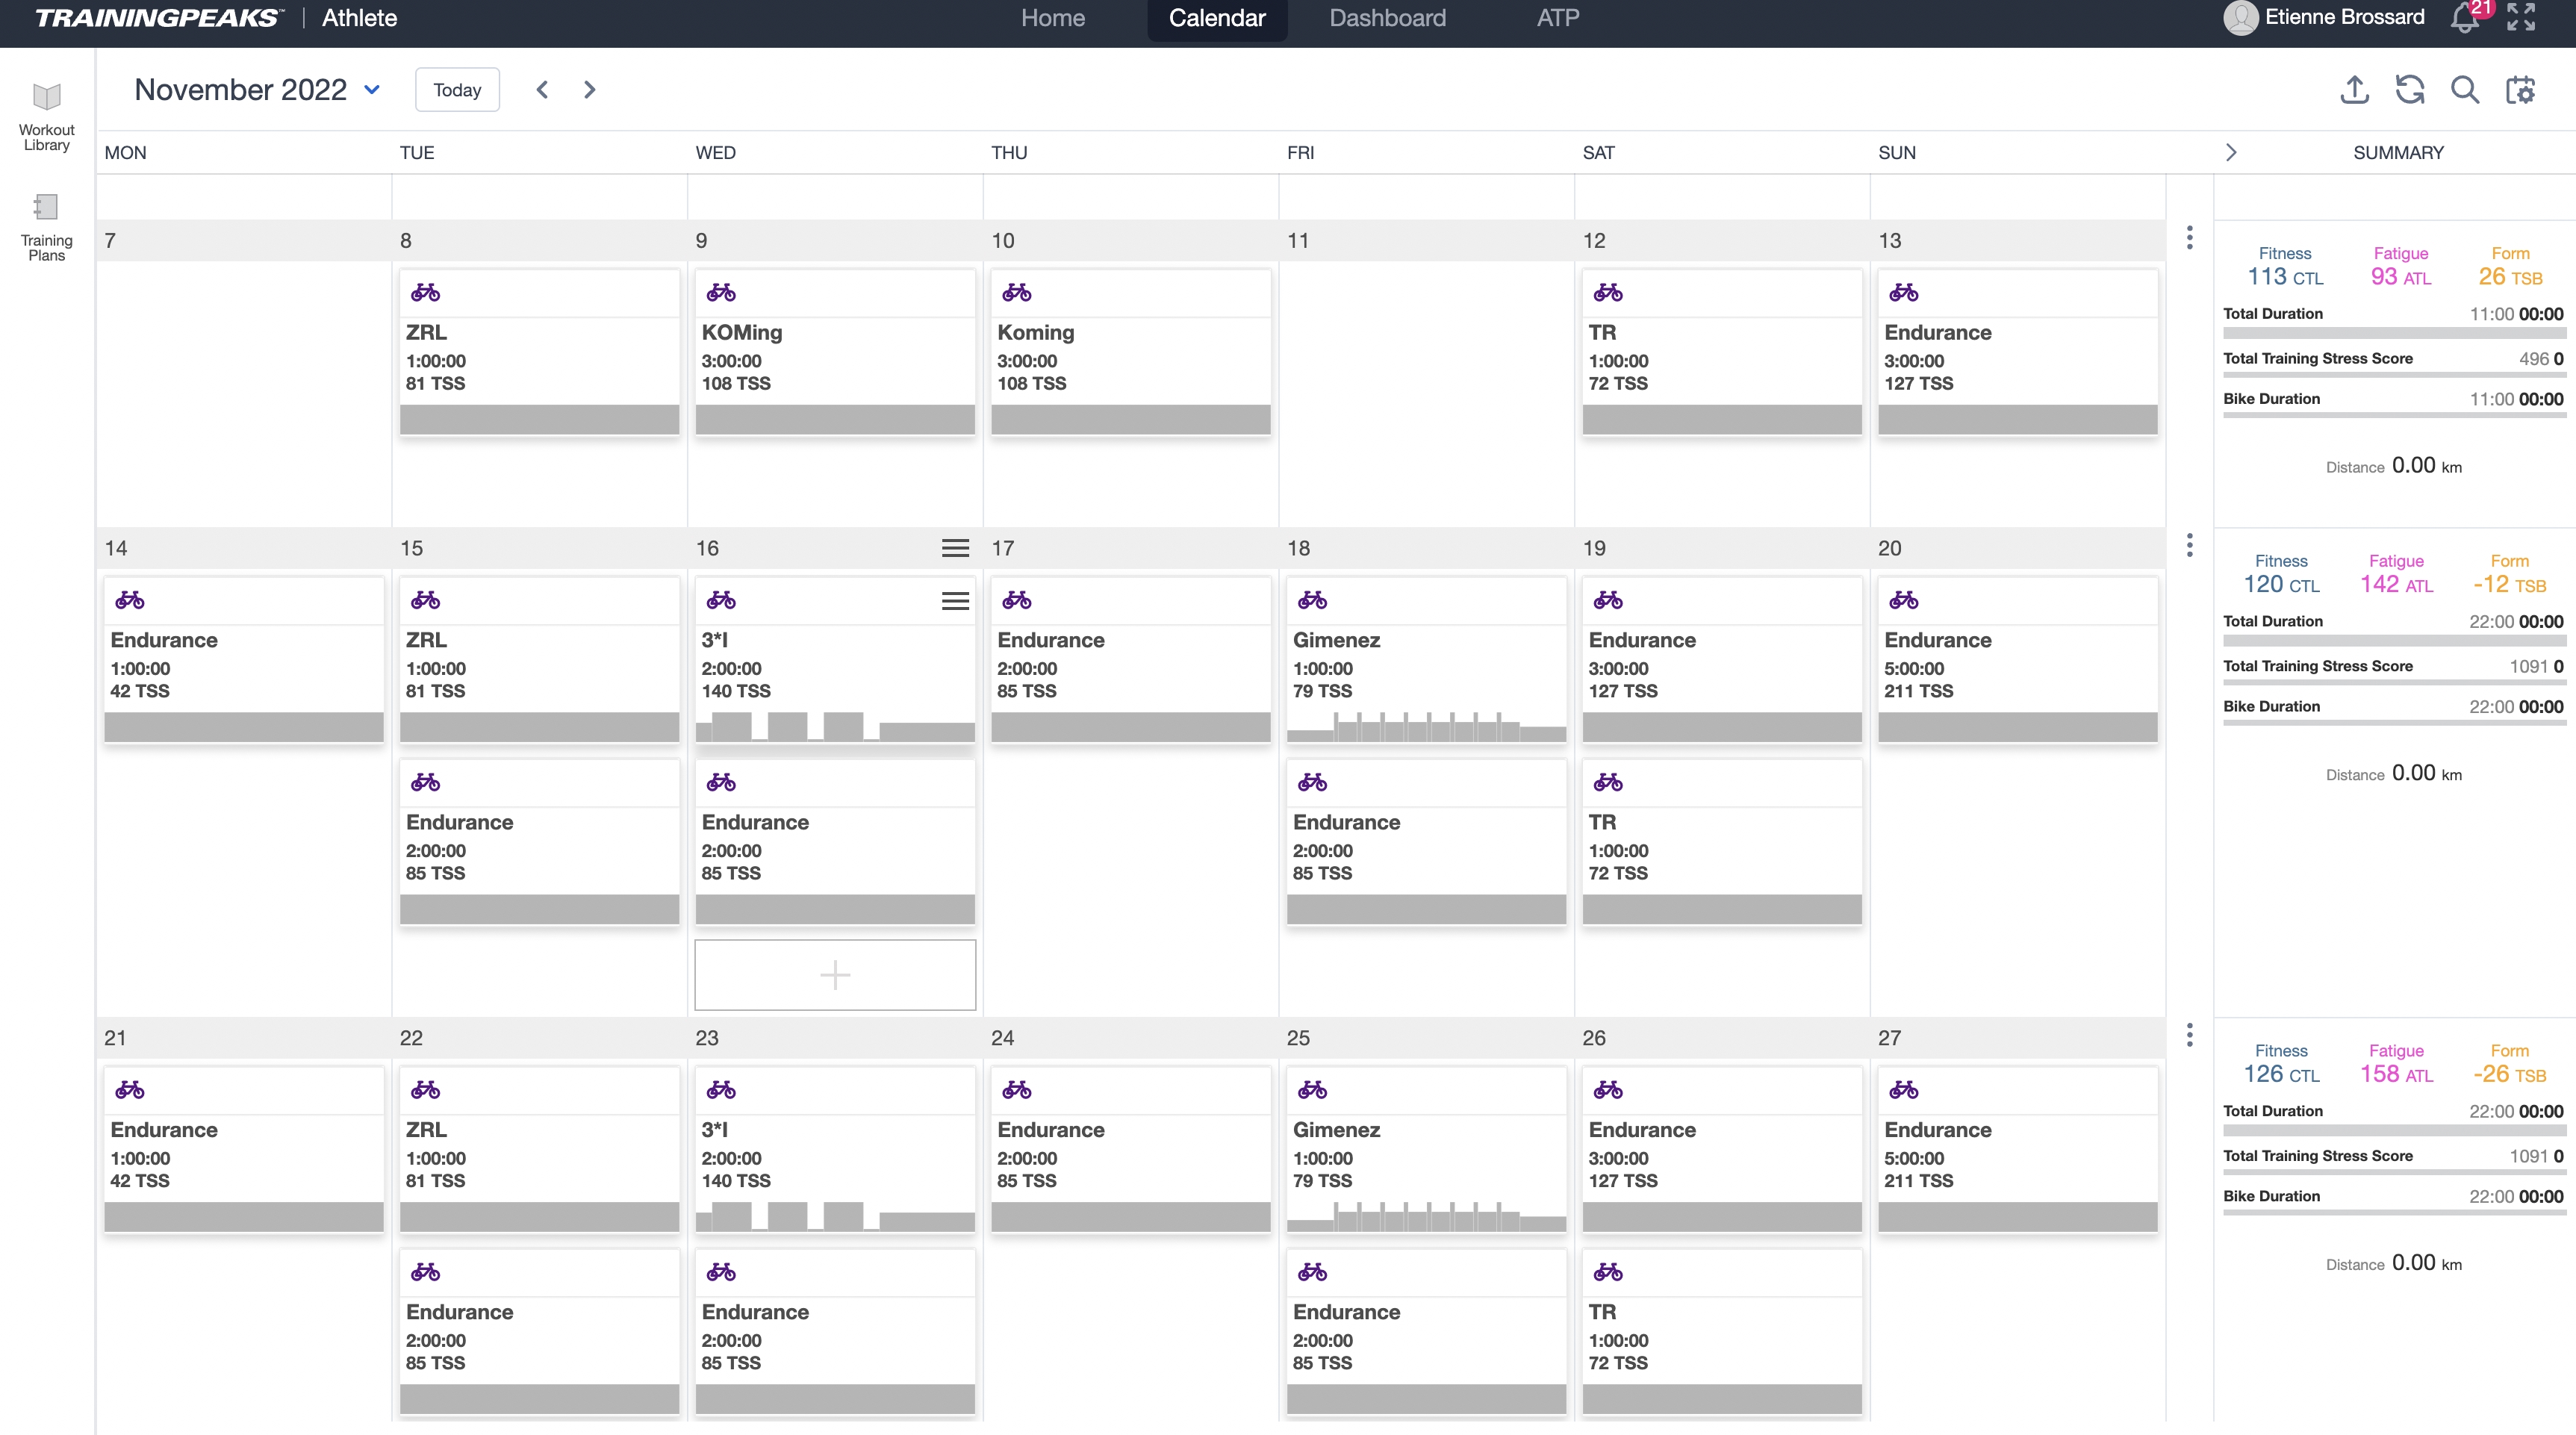Open menu on Nov 16 3*I workout card
Viewport: 2576px width, 1435px height.
pos(955,601)
